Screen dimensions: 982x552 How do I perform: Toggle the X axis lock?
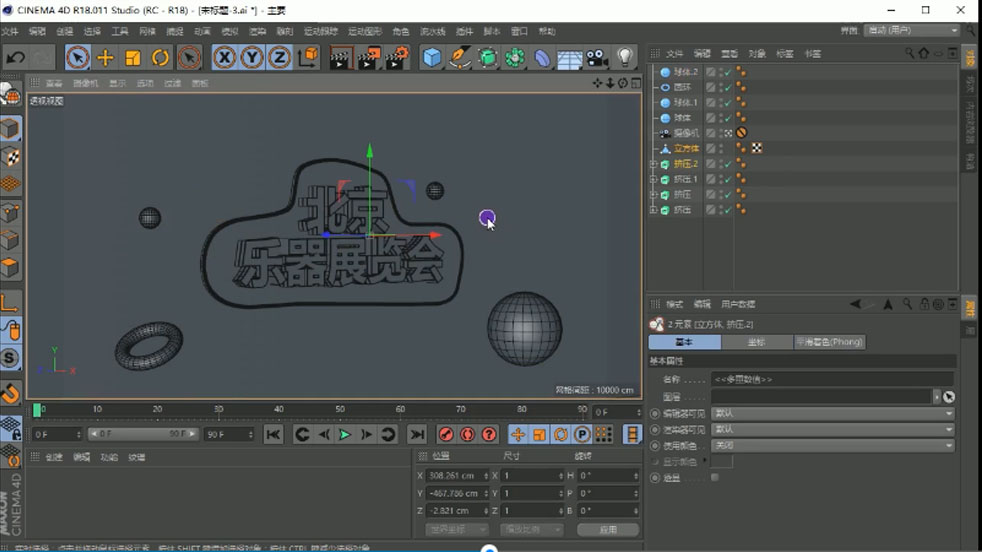click(x=224, y=58)
